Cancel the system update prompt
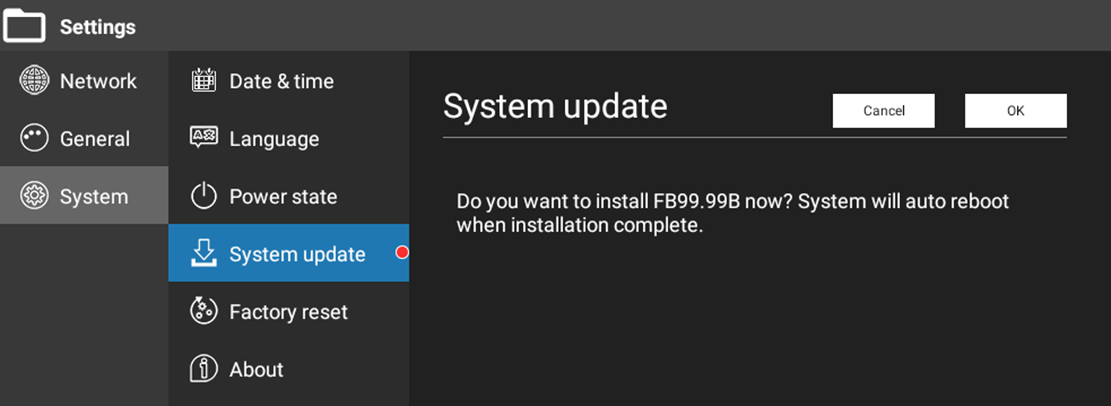The height and width of the screenshot is (406, 1111). point(884,111)
